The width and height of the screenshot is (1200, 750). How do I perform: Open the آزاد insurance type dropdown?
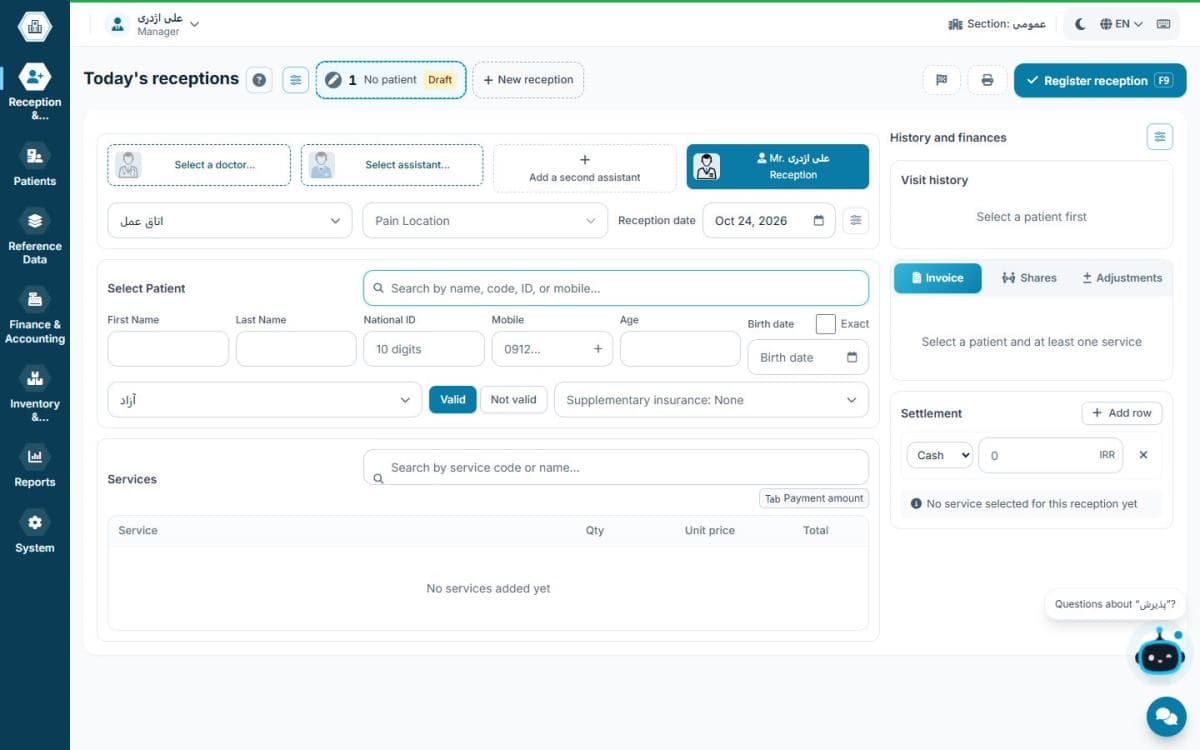[265, 400]
